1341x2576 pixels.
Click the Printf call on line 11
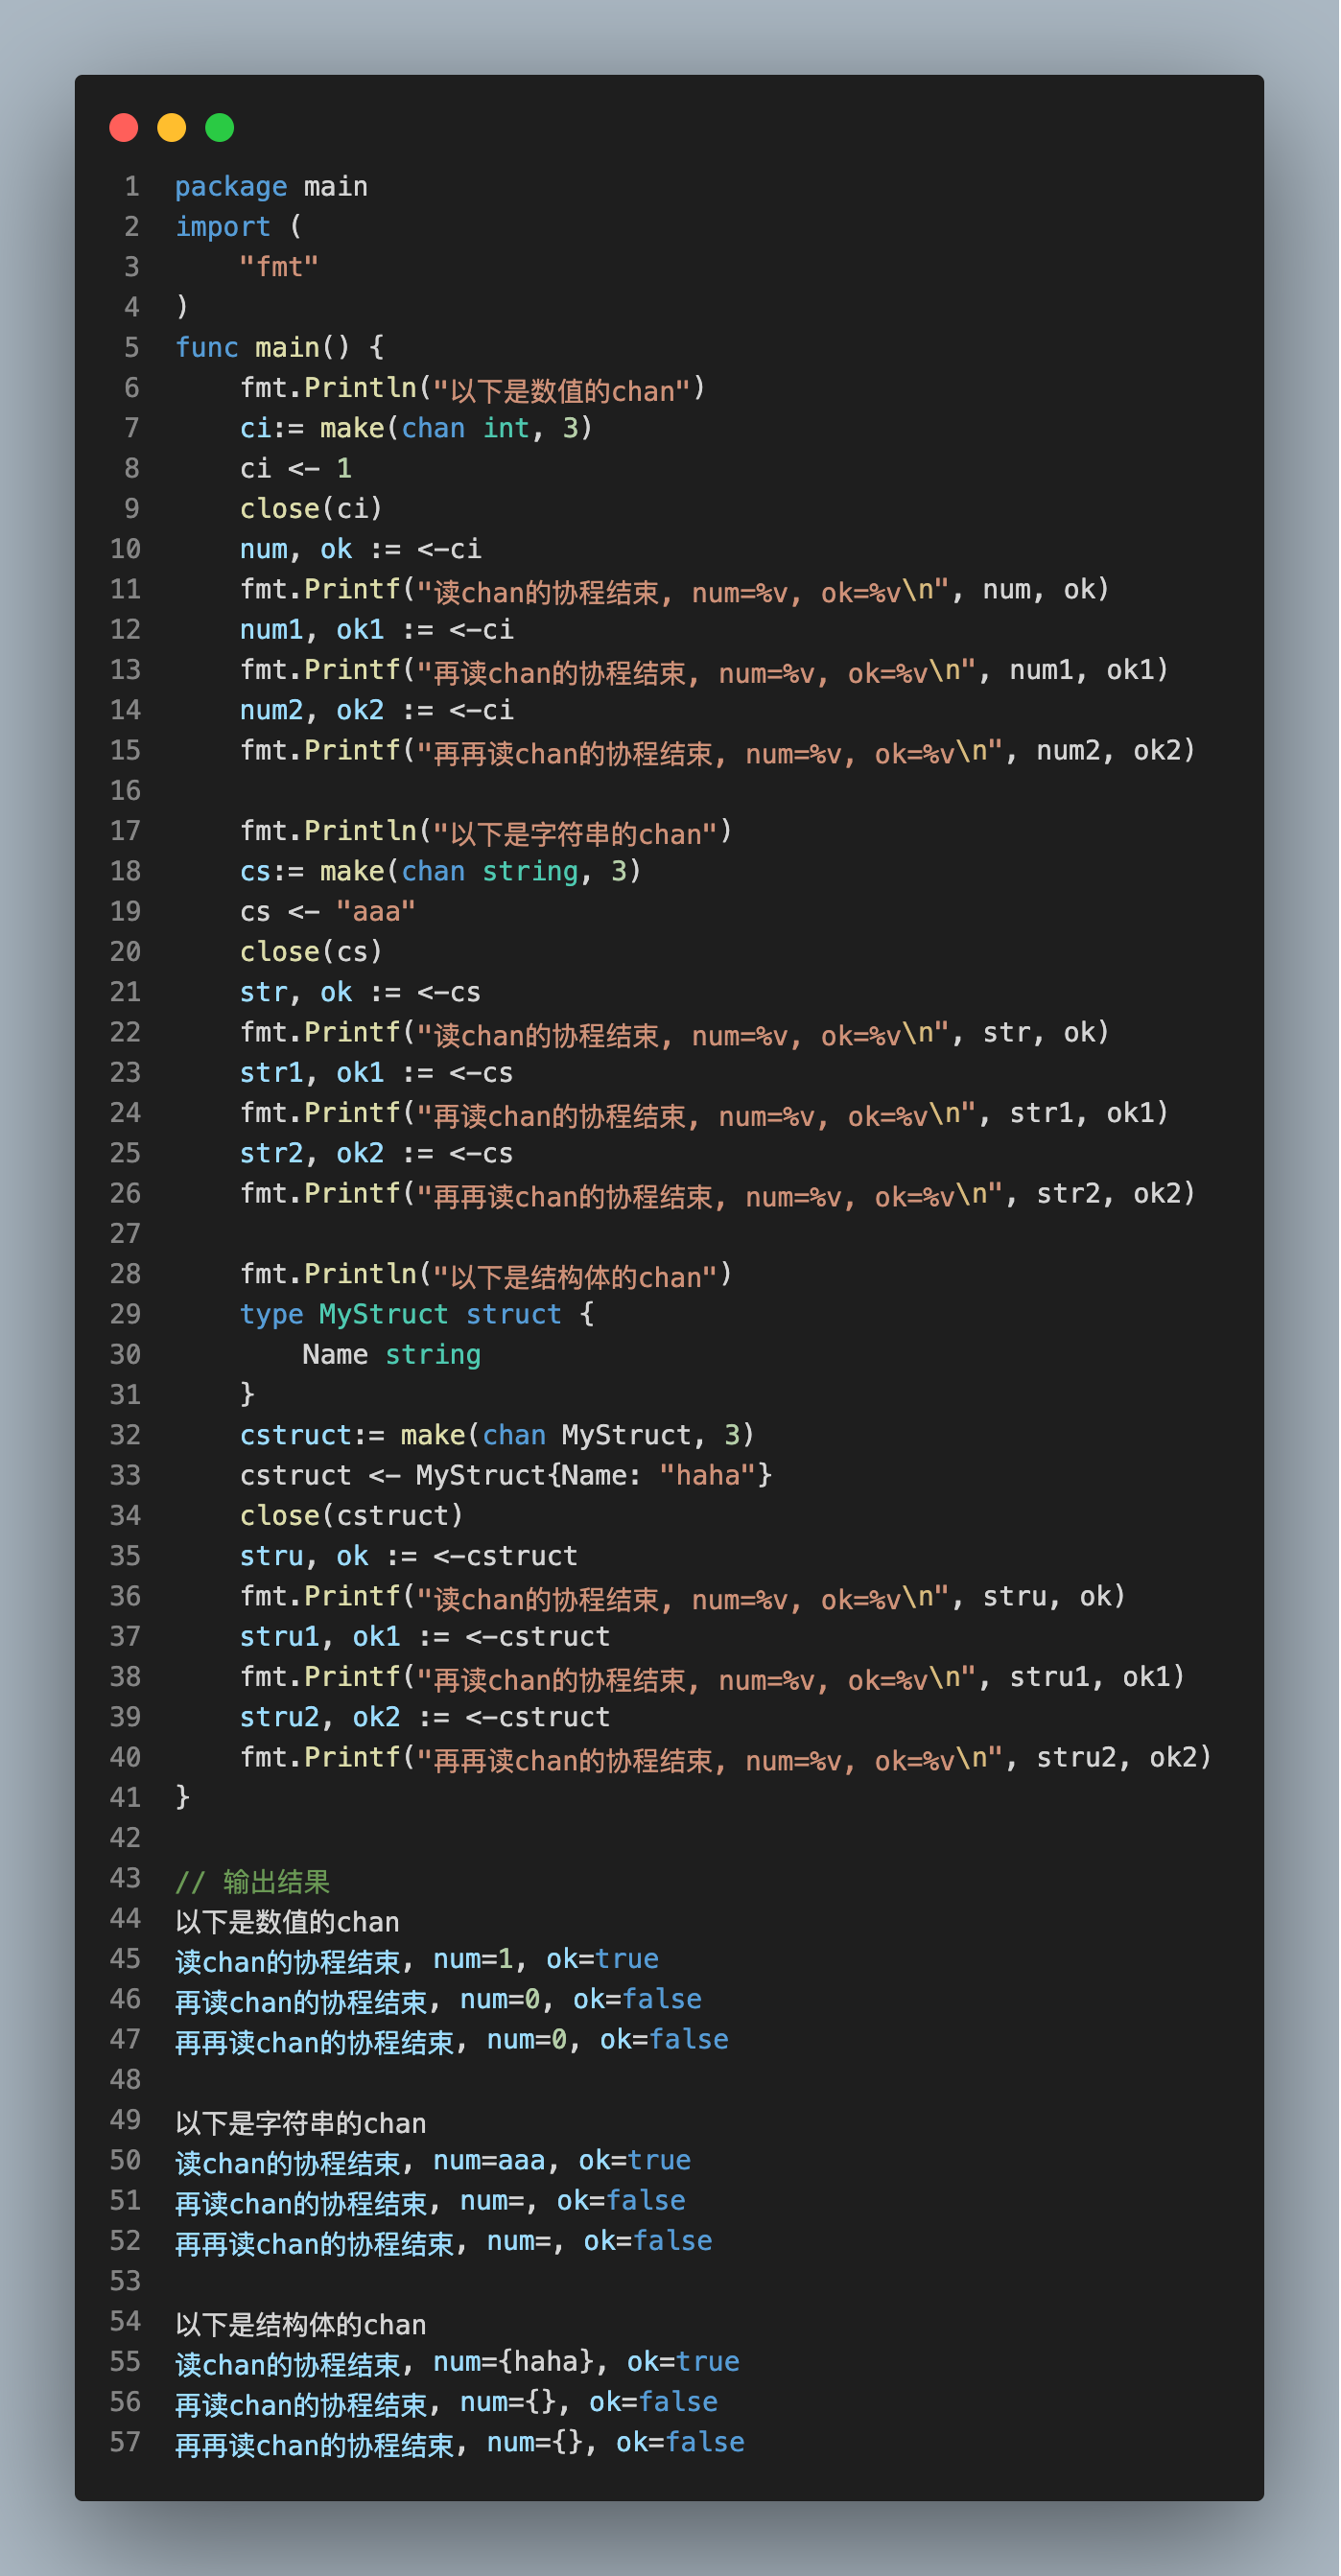[675, 591]
